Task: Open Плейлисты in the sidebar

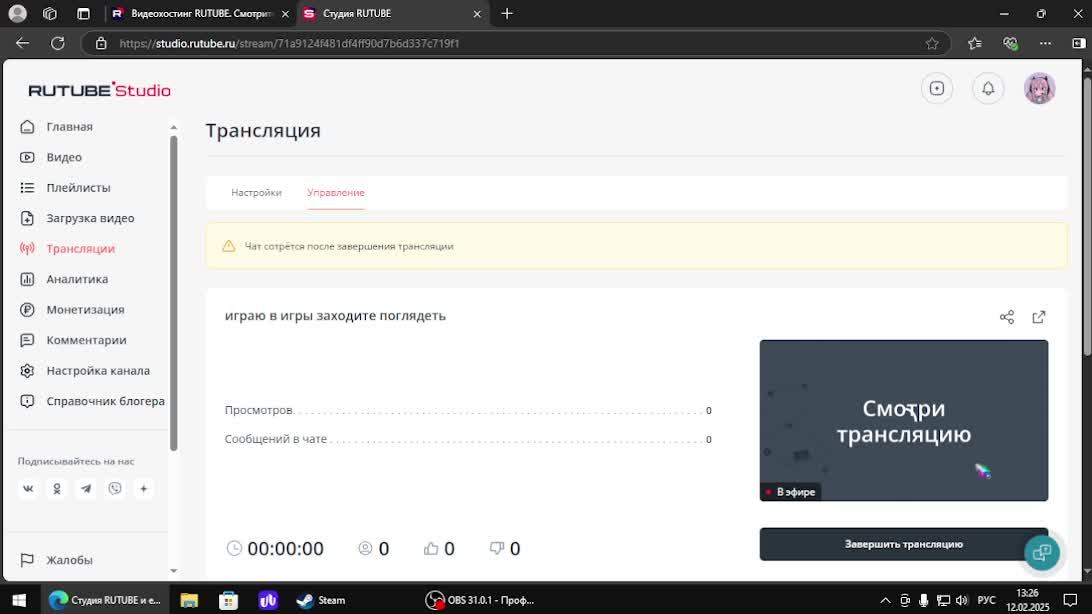Action: coord(78,188)
